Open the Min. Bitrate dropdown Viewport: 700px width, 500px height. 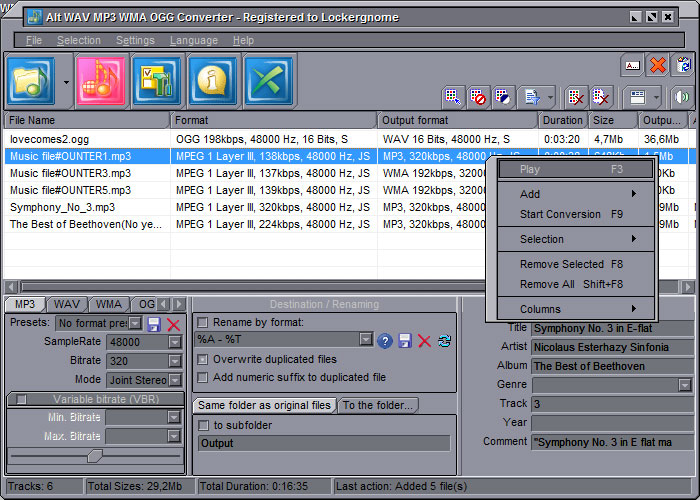(174, 417)
